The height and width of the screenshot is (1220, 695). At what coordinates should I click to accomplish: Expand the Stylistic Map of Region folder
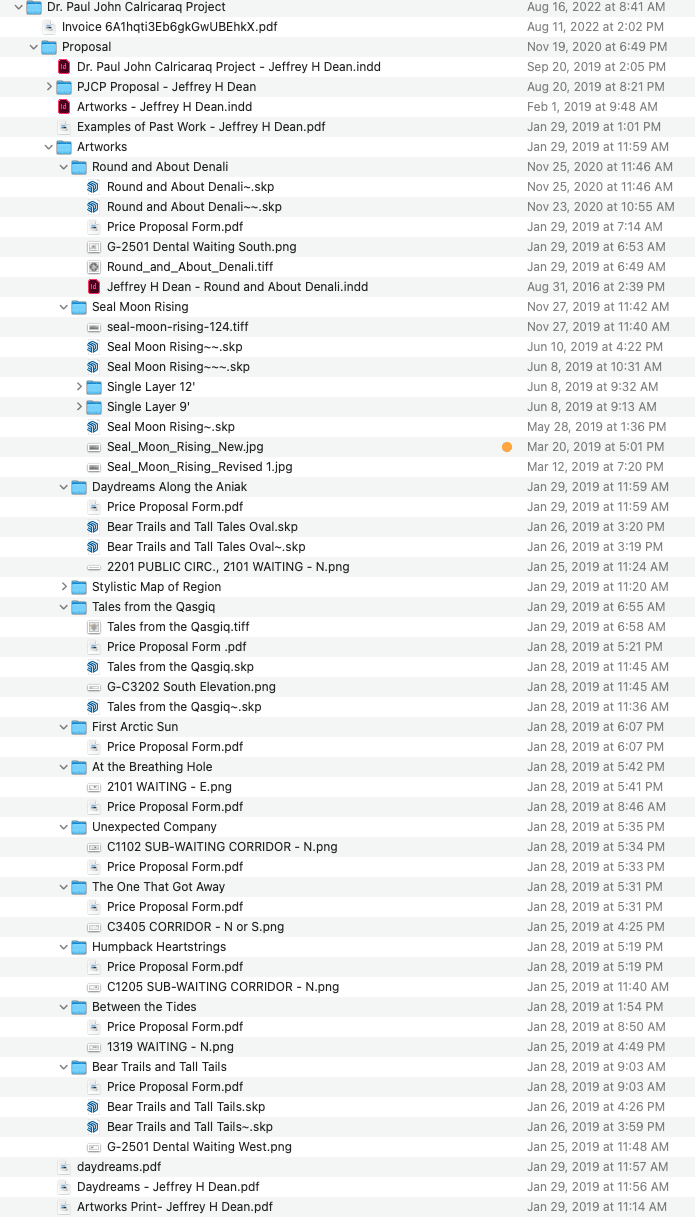64,587
